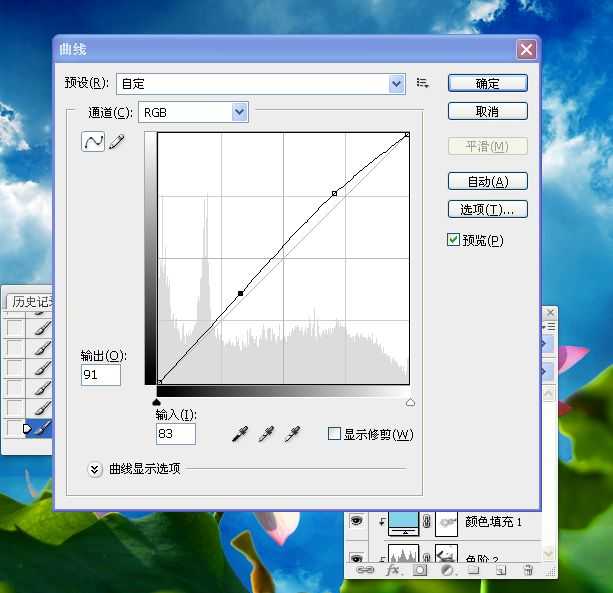Hide the 色阶 2 layer eye
Screen dimensions: 613x593
356,557
